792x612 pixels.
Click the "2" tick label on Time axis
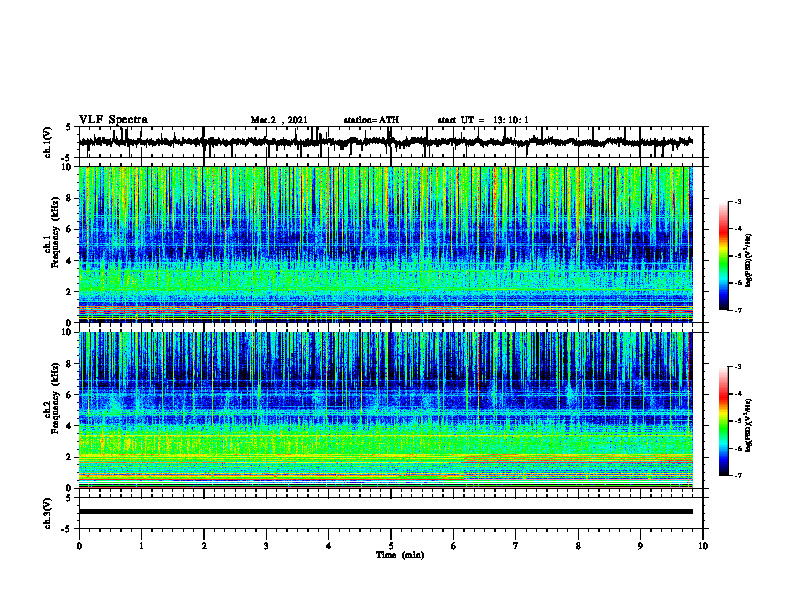pos(204,546)
